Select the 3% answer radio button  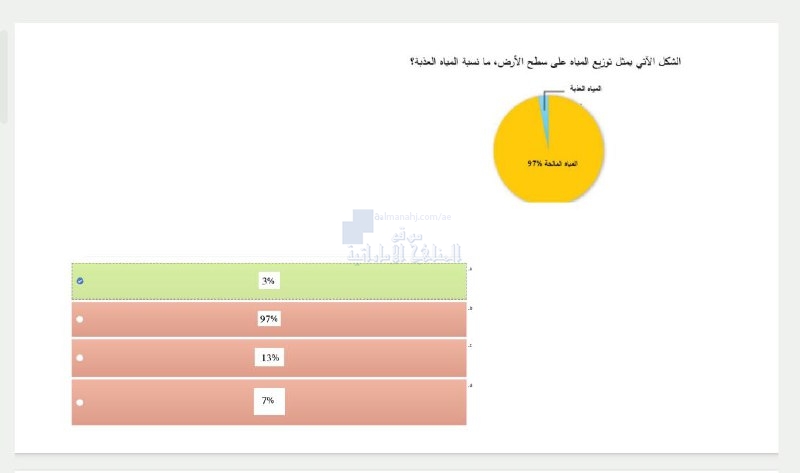coord(80,281)
